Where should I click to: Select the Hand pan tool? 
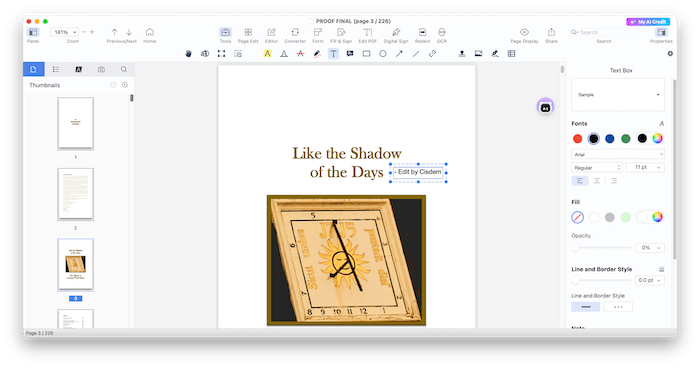188,54
